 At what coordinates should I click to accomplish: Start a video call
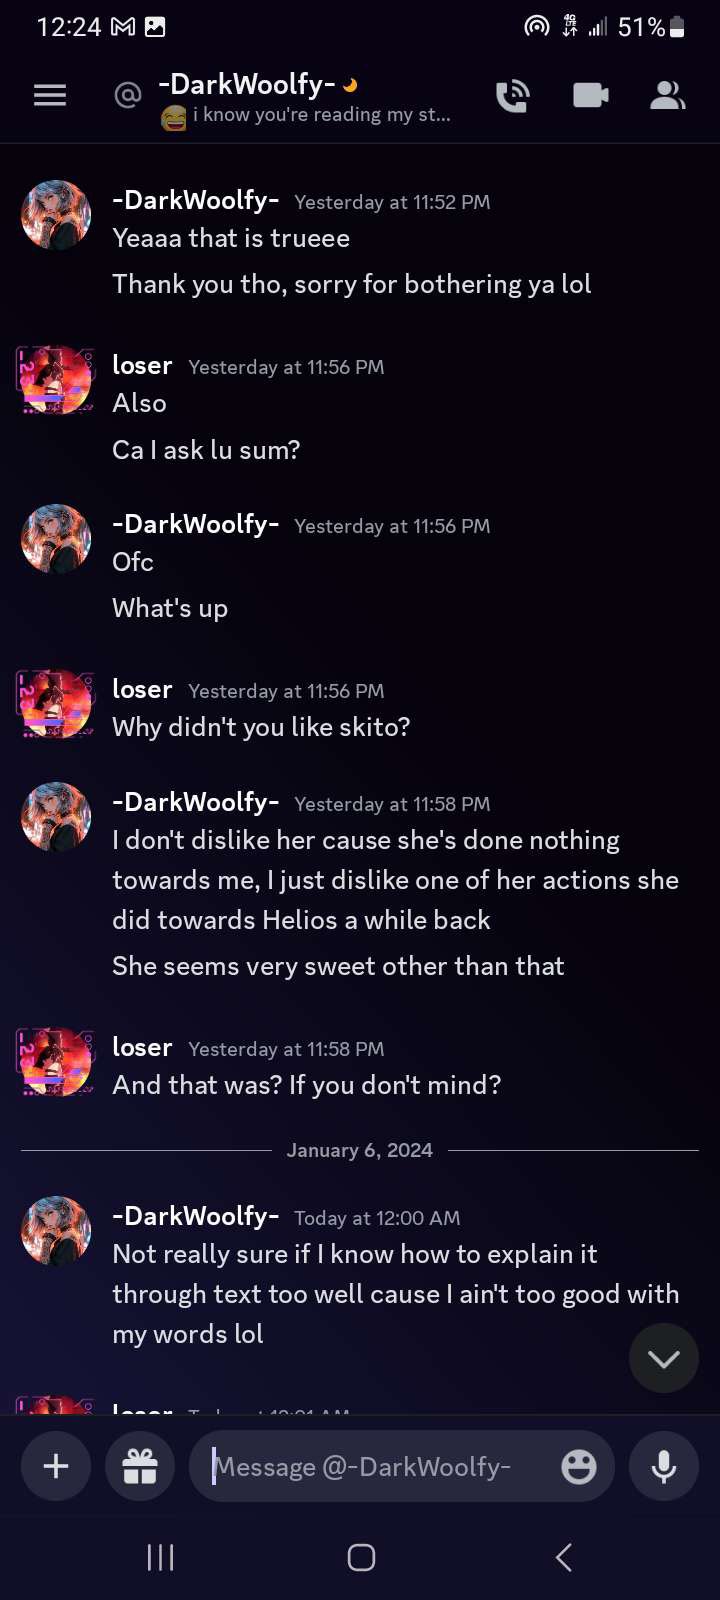click(x=590, y=95)
